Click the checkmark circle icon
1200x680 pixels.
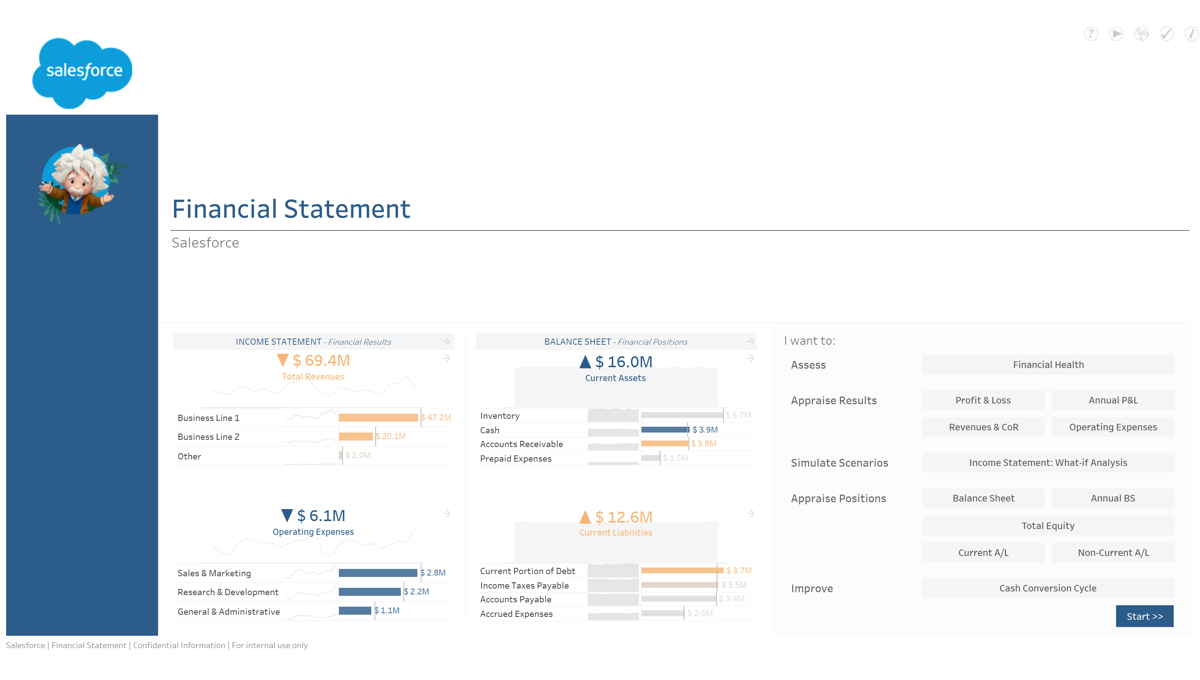(x=1166, y=34)
